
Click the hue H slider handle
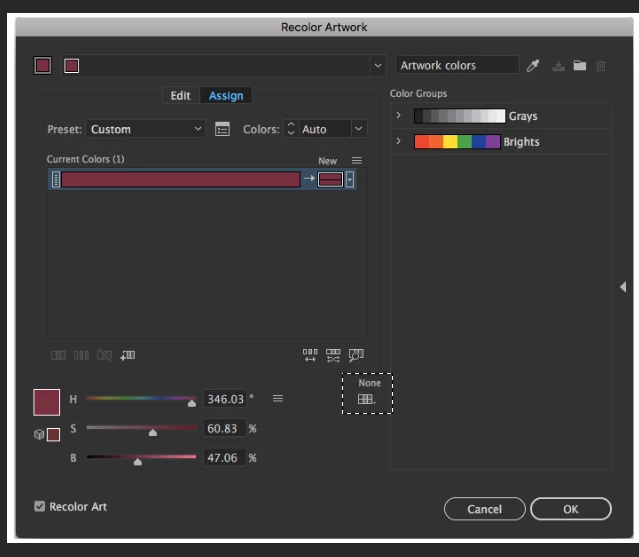192,403
